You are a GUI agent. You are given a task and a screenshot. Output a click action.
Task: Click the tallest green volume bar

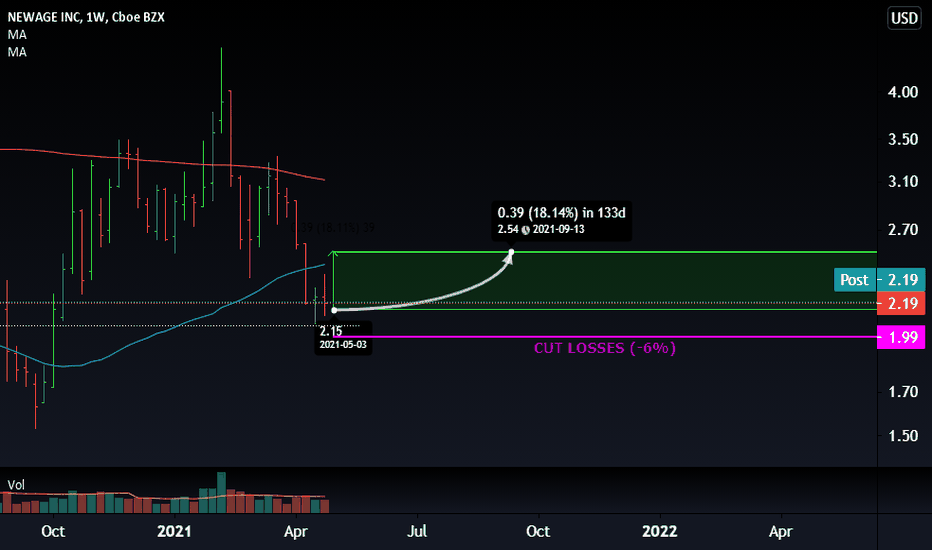tap(221, 492)
